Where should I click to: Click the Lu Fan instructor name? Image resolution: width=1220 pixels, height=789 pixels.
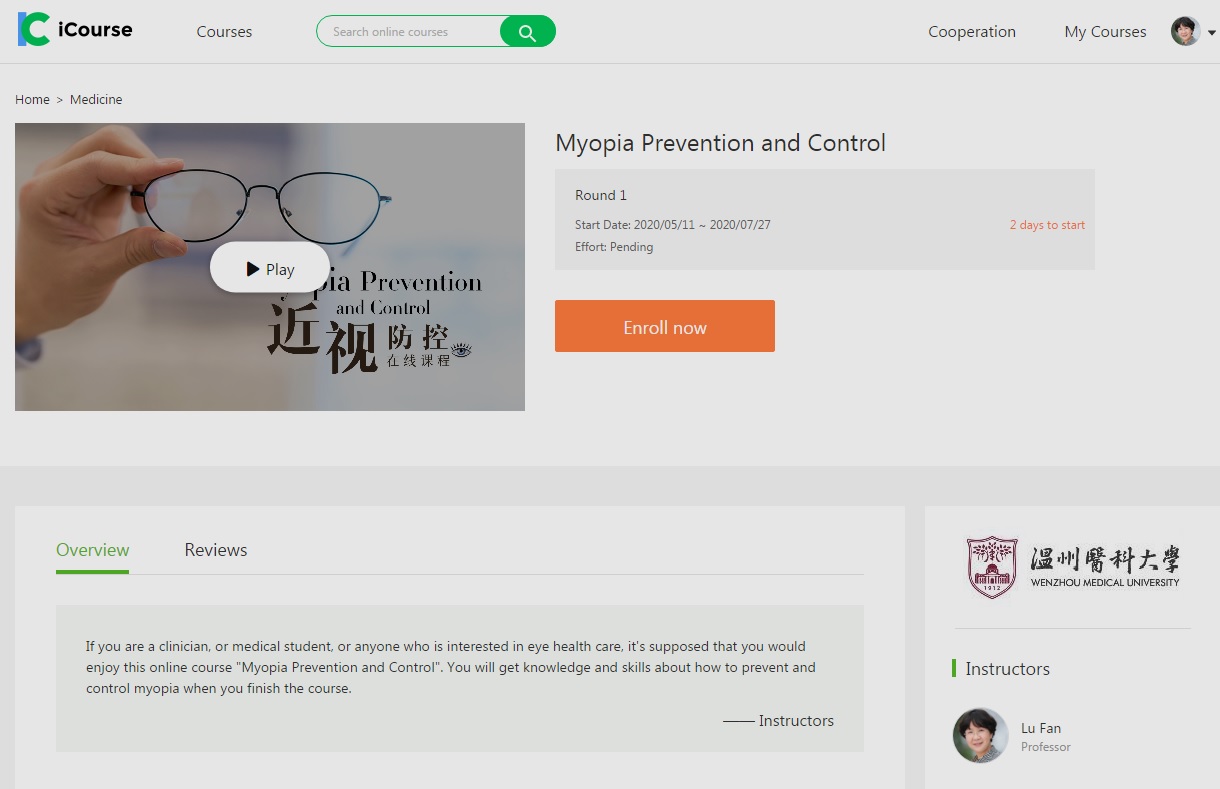tap(1040, 728)
